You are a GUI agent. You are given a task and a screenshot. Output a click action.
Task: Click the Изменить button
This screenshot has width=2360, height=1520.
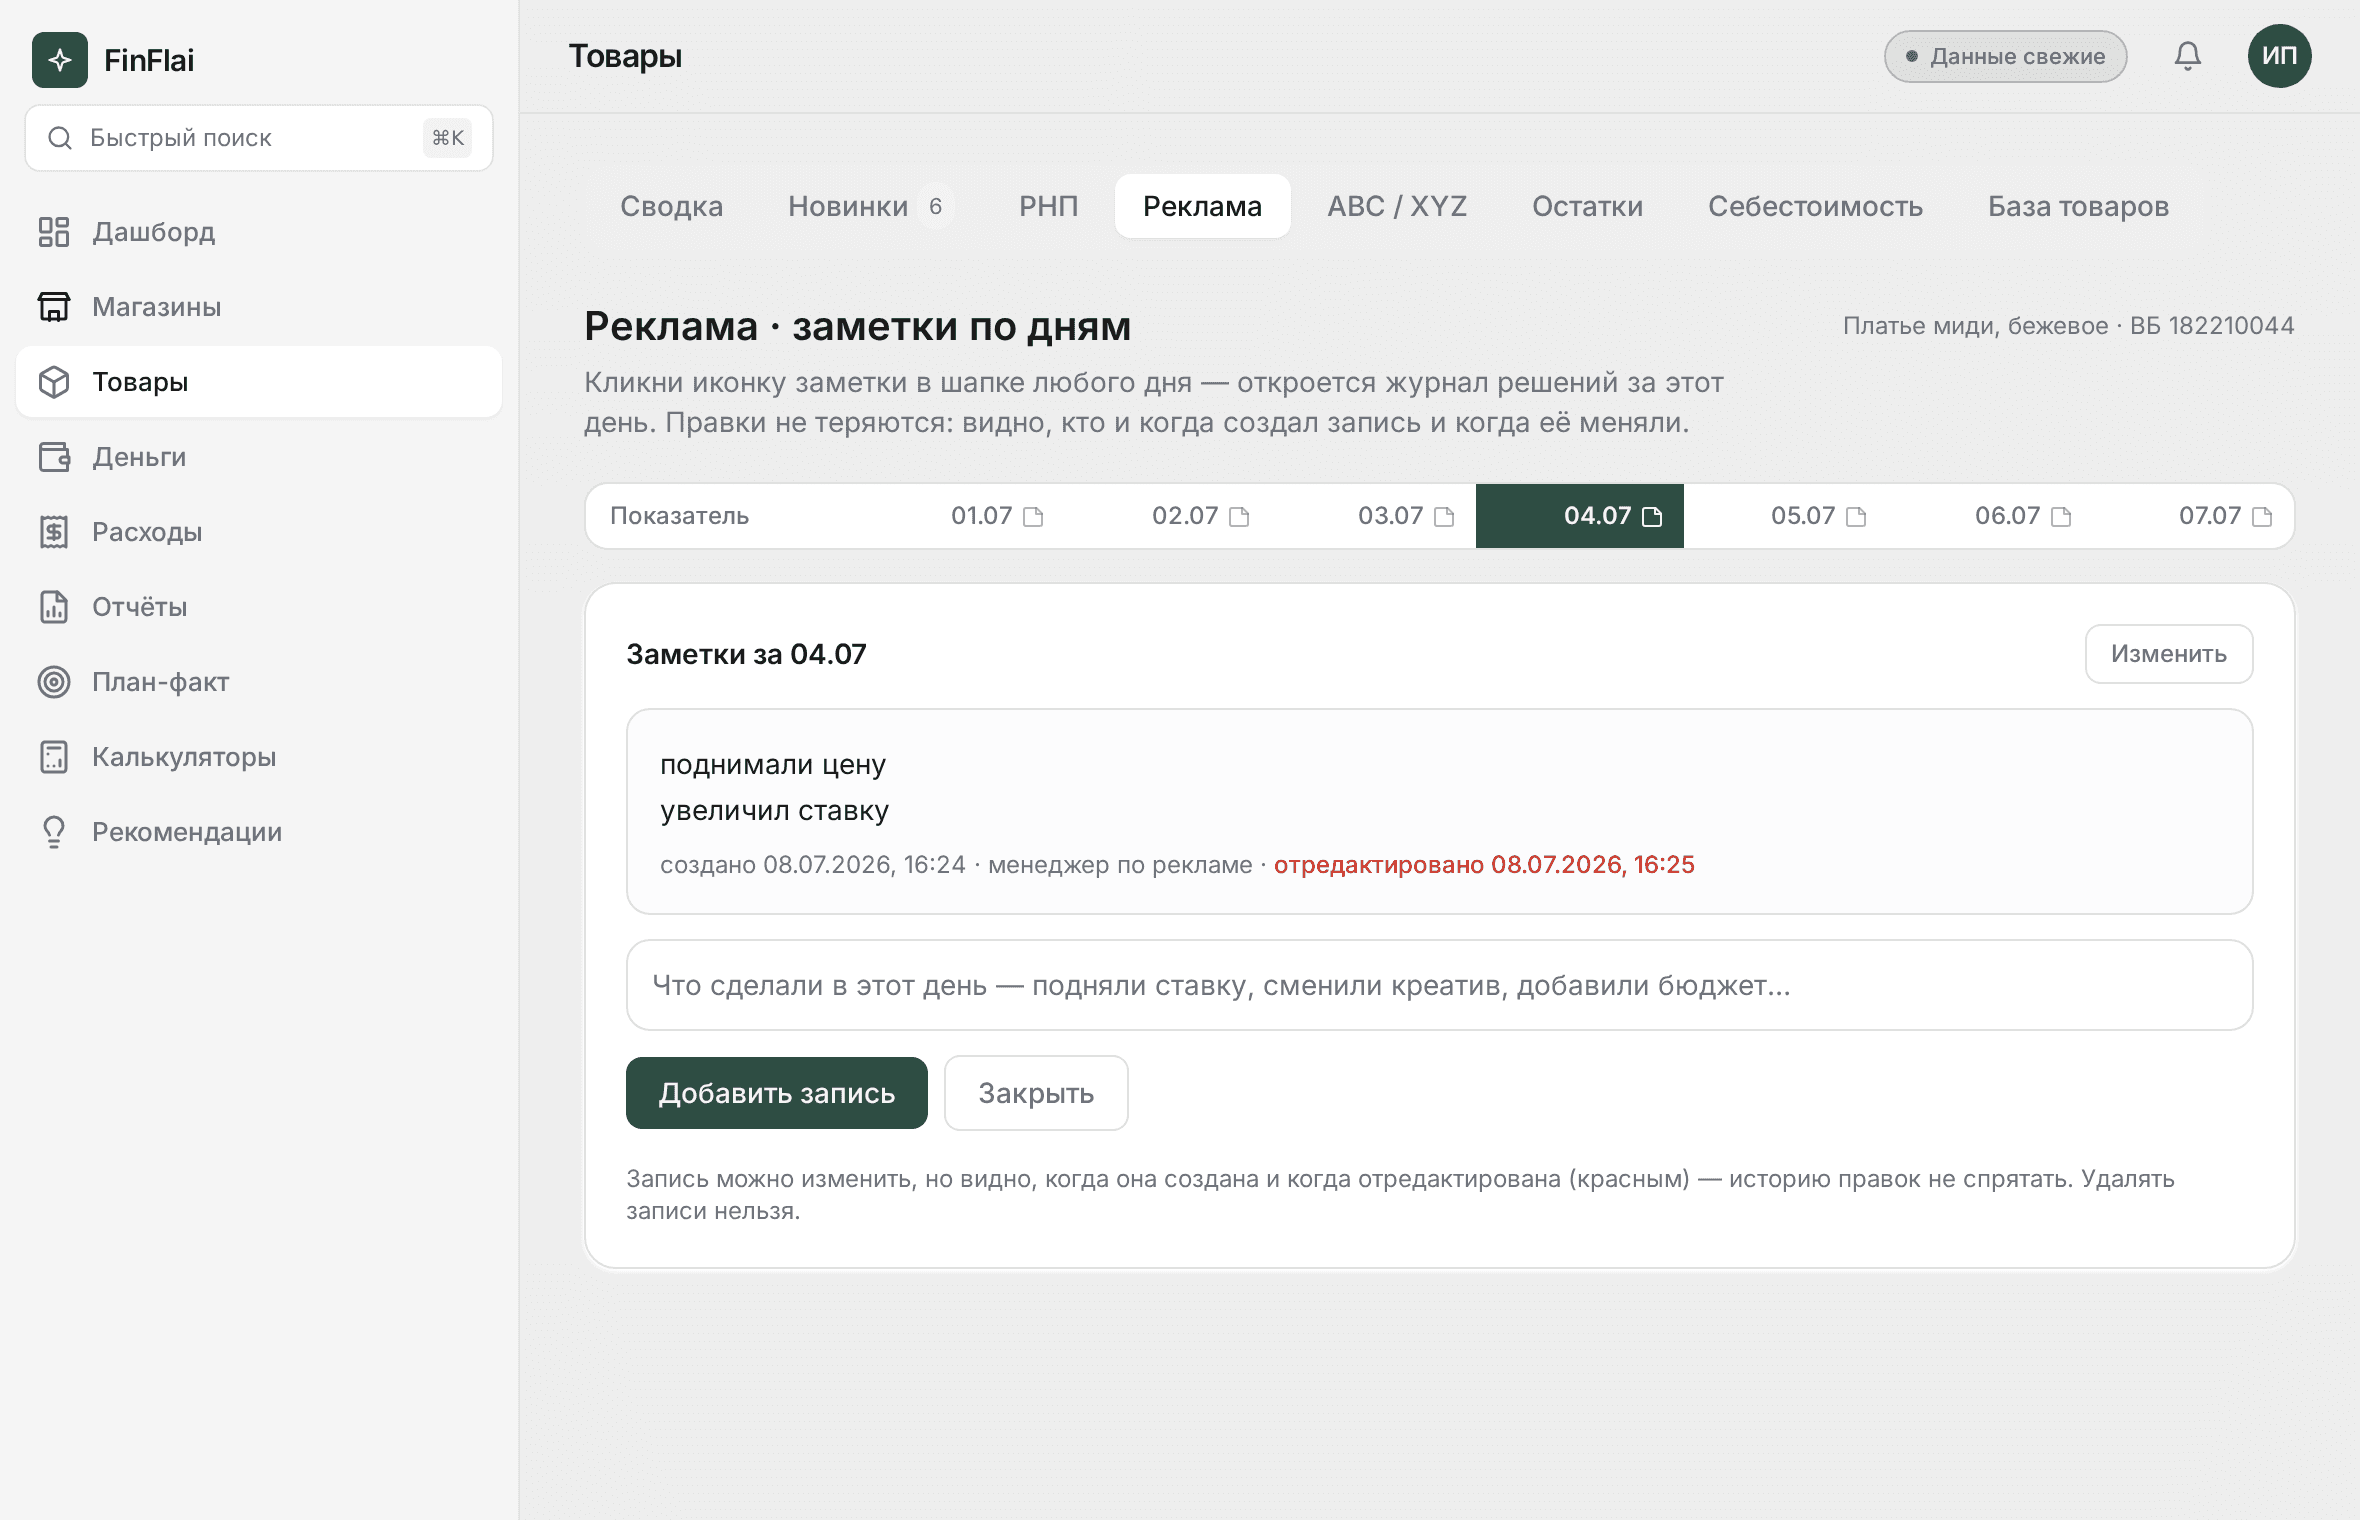[2169, 654]
